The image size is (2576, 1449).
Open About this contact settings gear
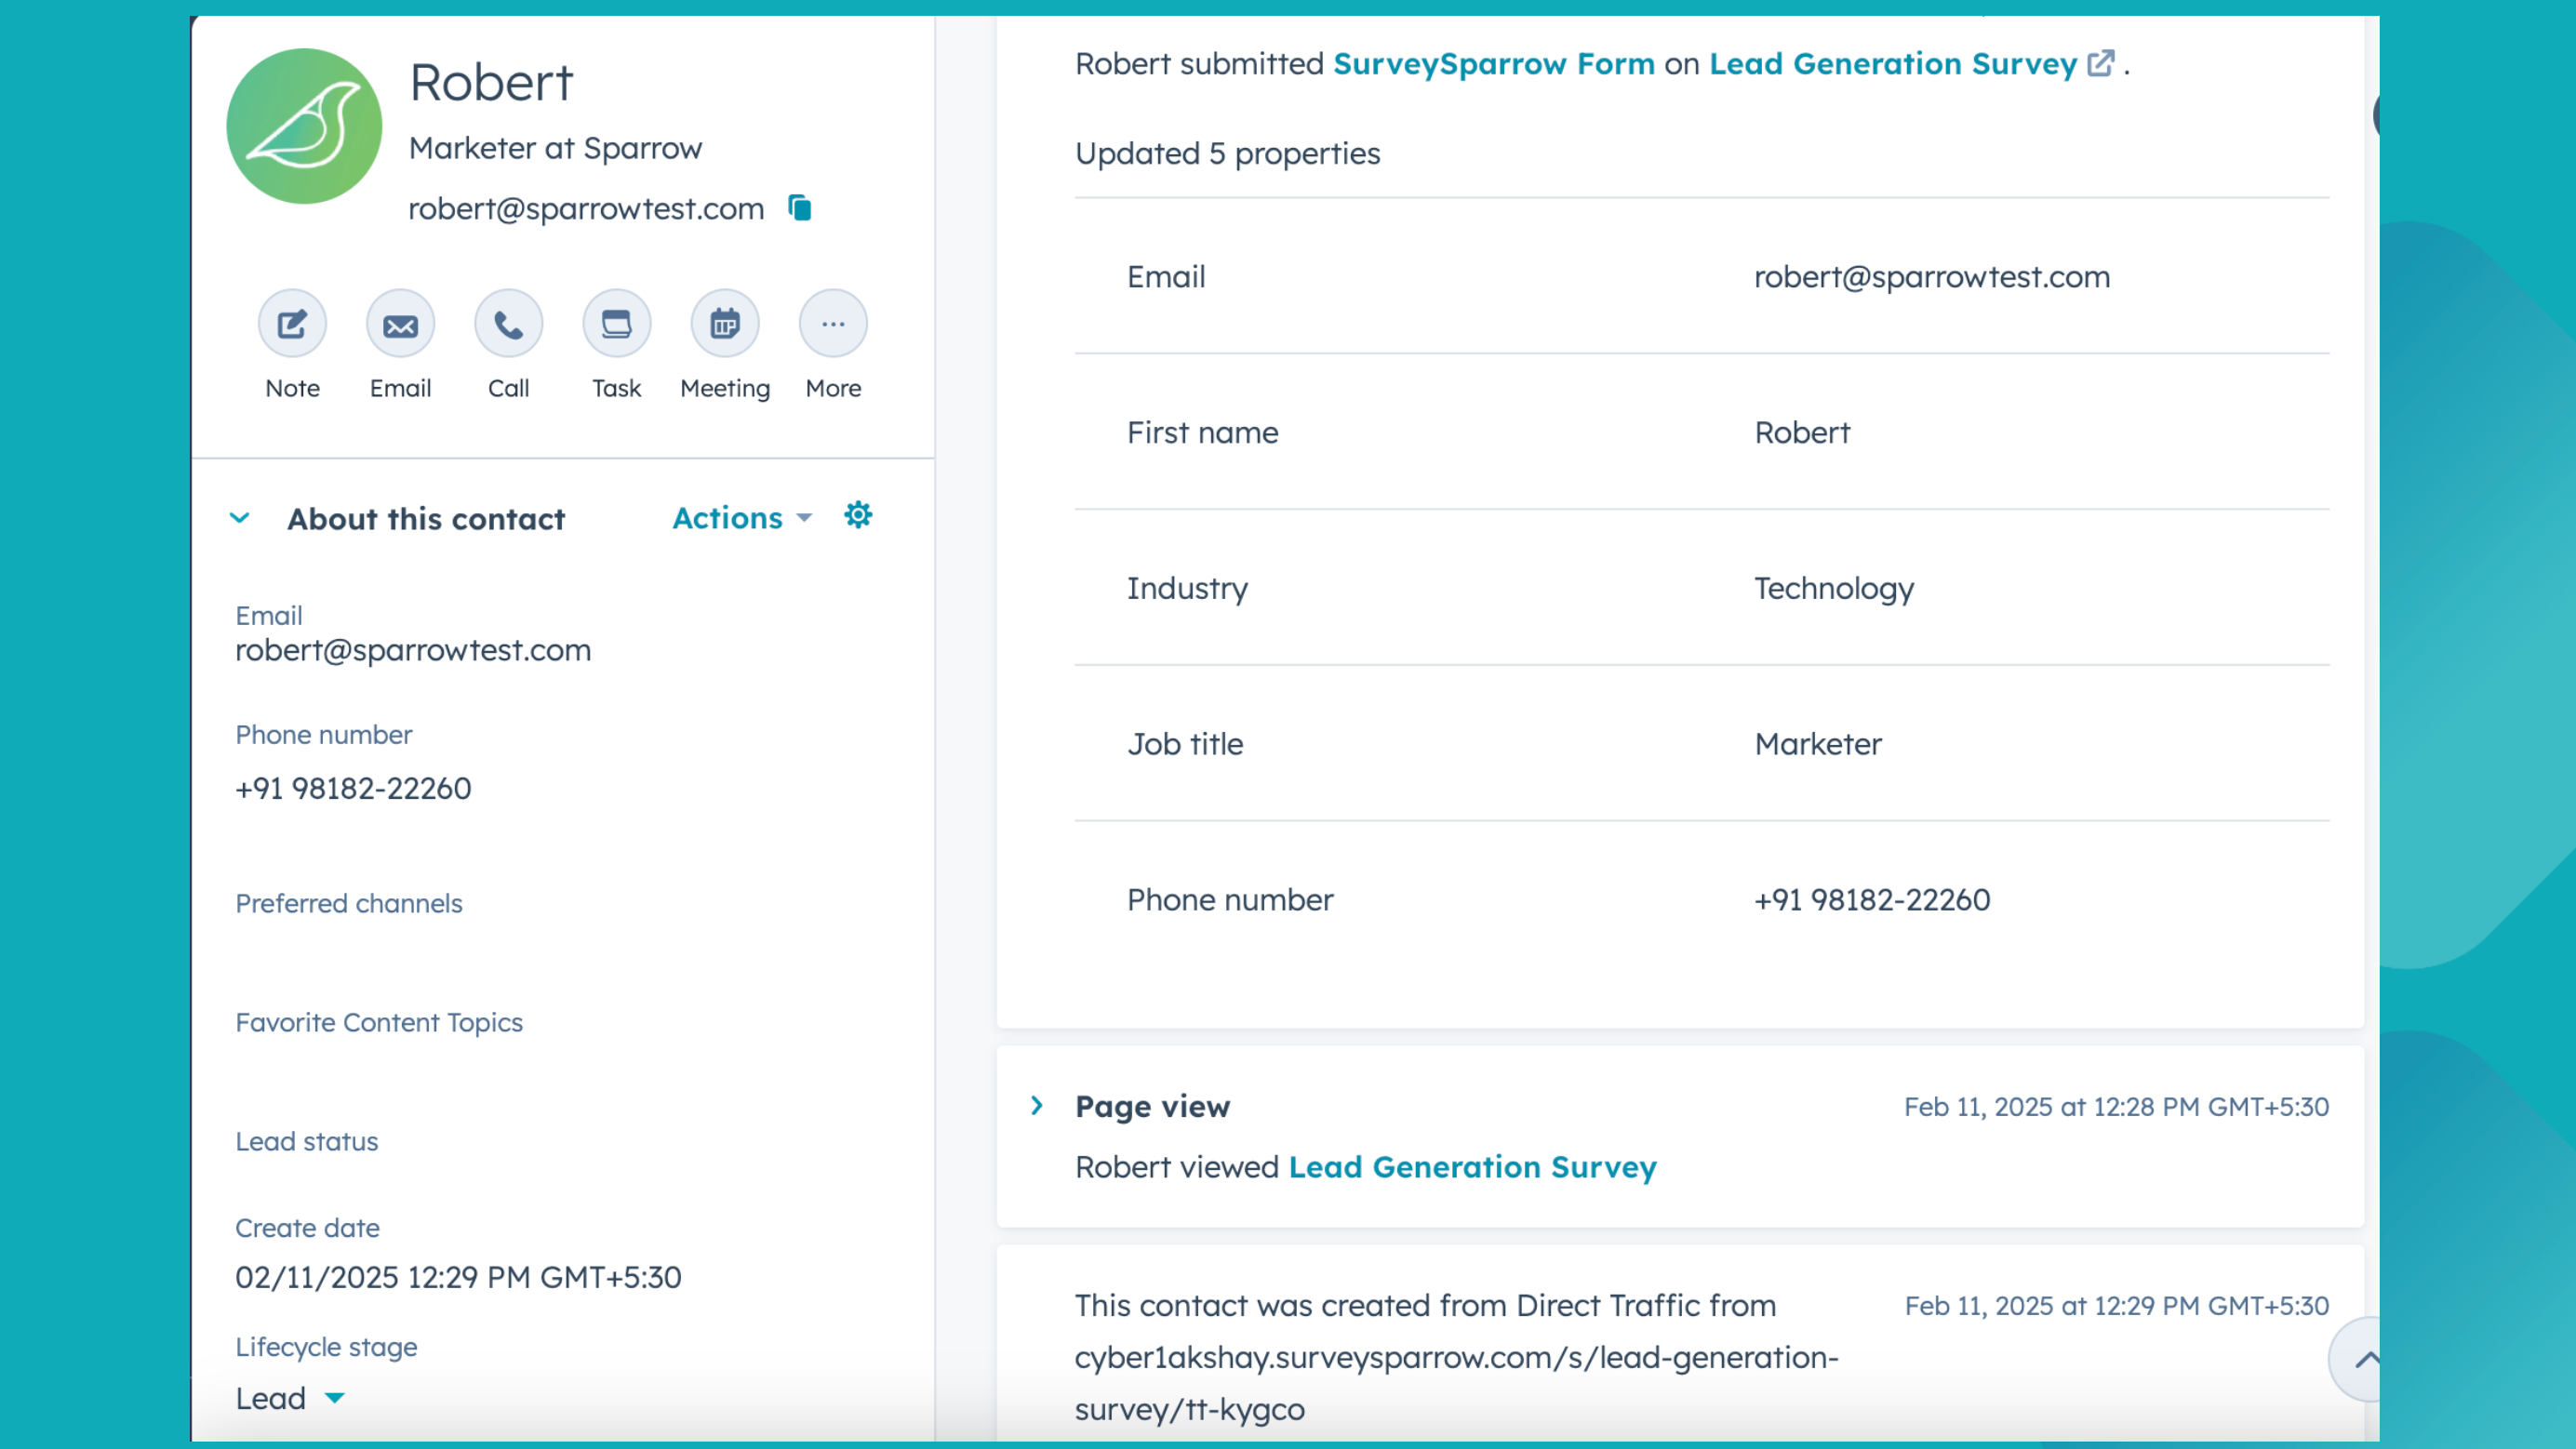857,516
